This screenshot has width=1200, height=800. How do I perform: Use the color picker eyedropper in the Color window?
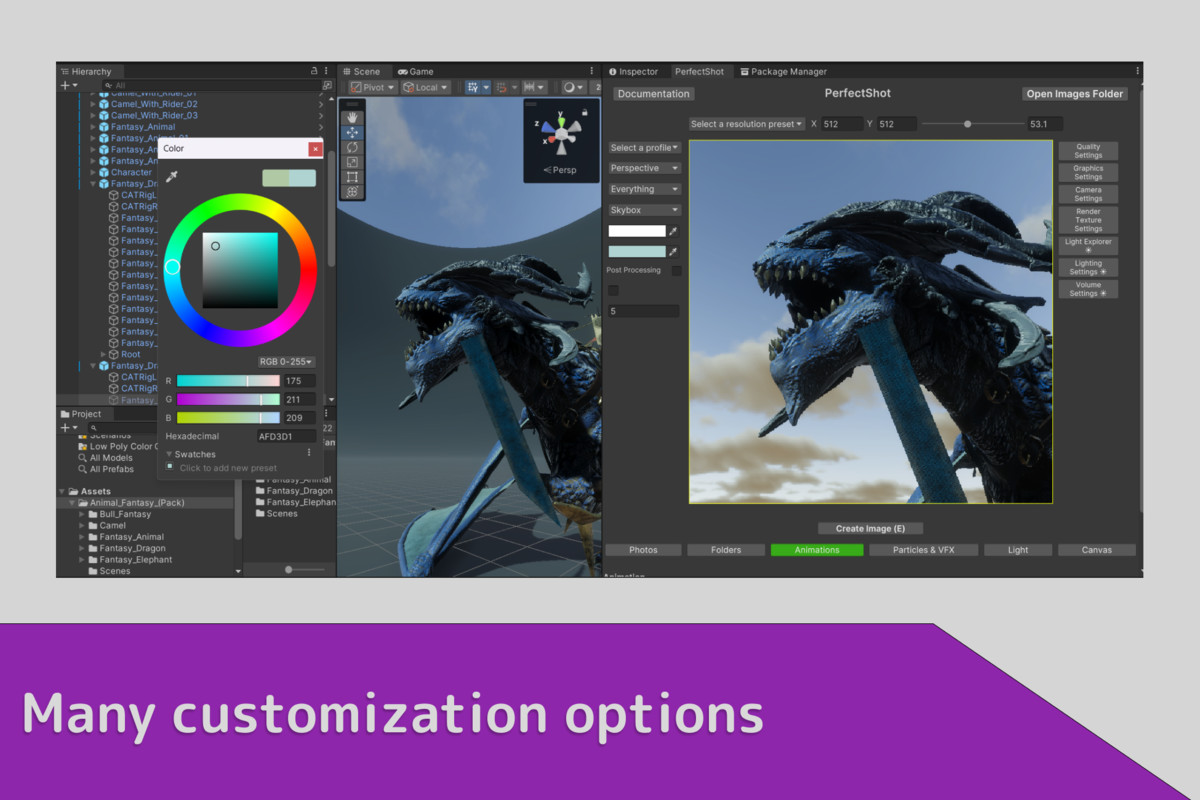pyautogui.click(x=170, y=177)
